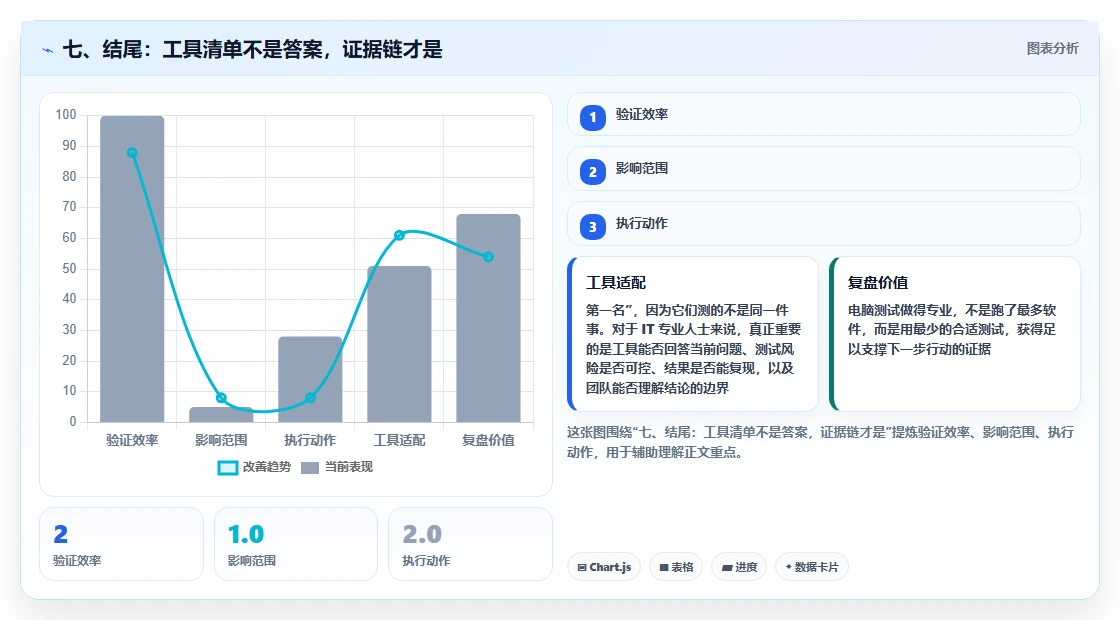Click the trend line point above 验证效率
Image resolution: width=1120 pixels, height=620 pixels.
(x=132, y=153)
